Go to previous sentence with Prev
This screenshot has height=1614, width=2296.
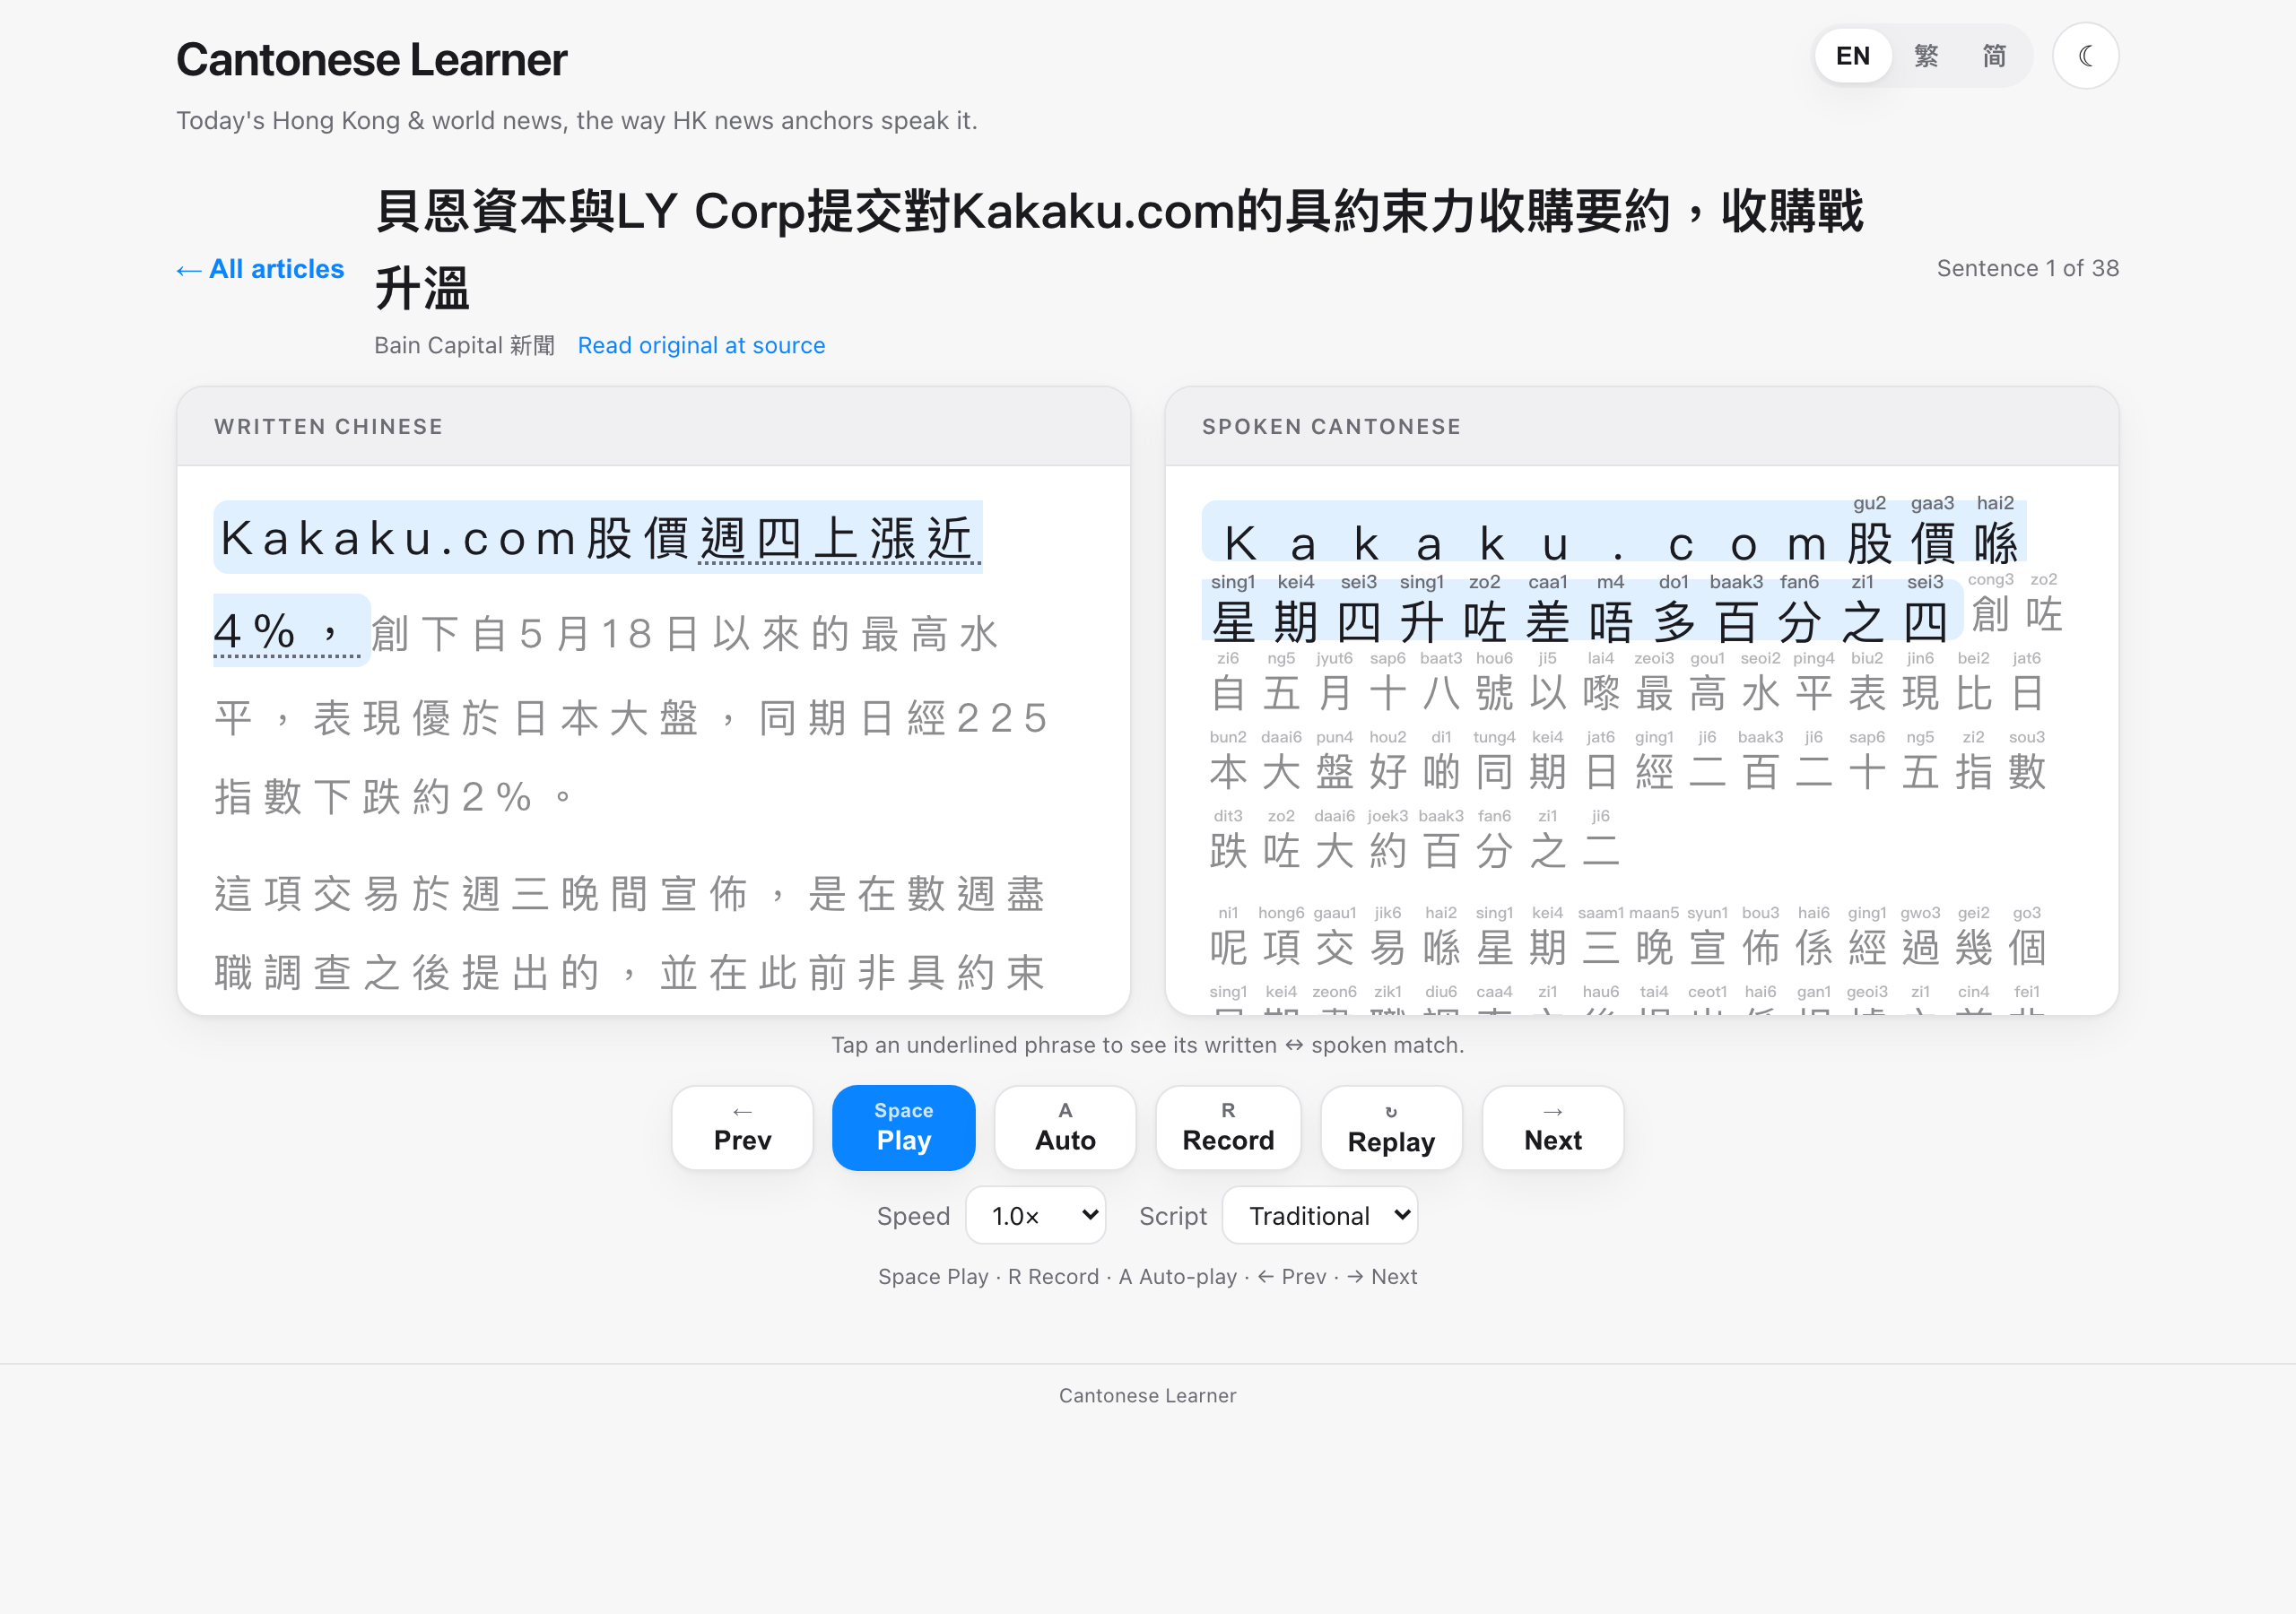coord(742,1128)
